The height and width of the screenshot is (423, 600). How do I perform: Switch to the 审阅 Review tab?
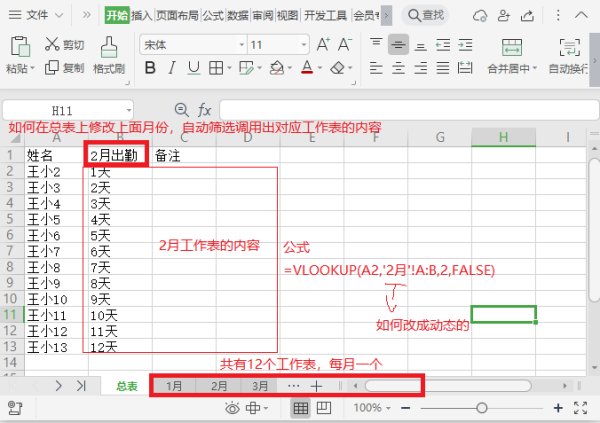[262, 15]
